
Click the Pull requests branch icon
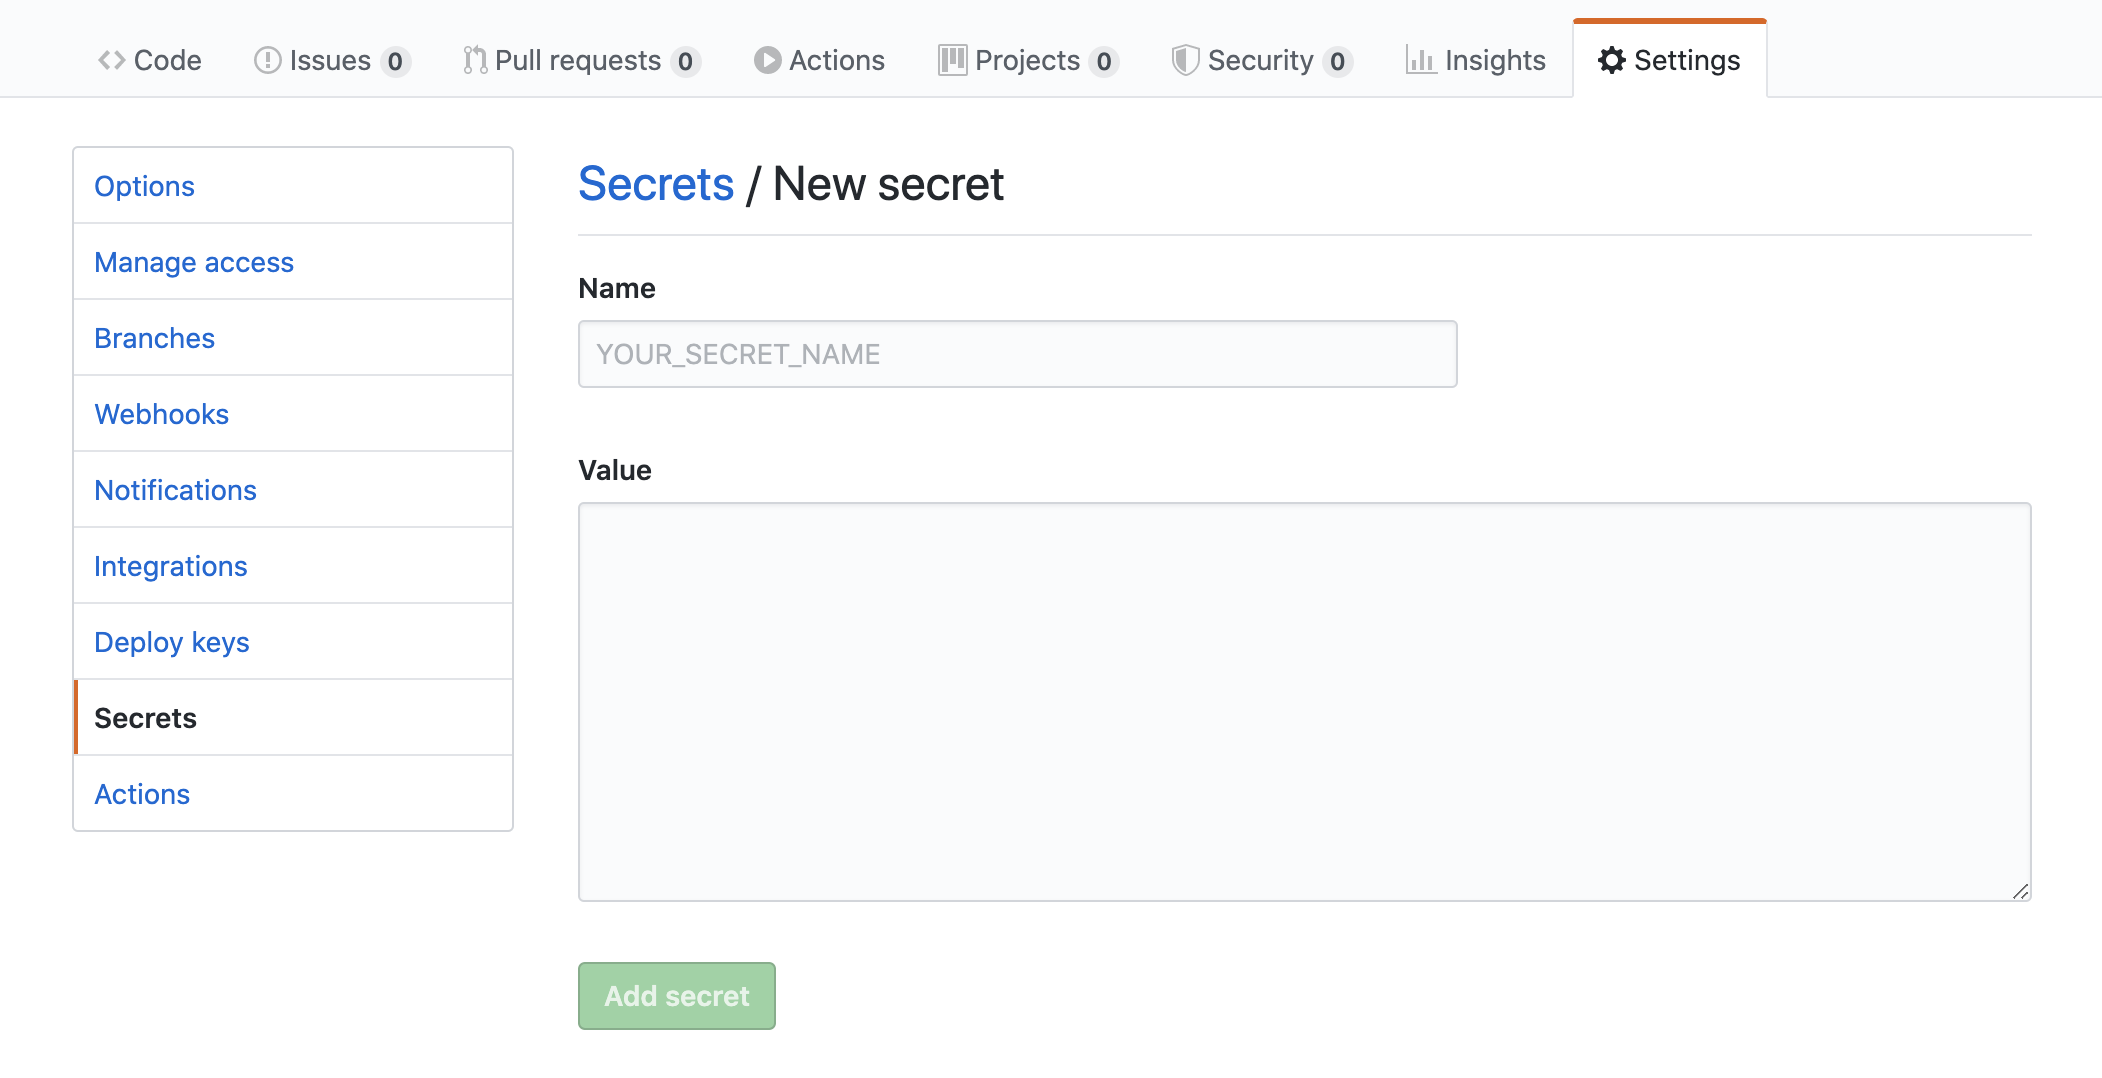click(x=474, y=60)
